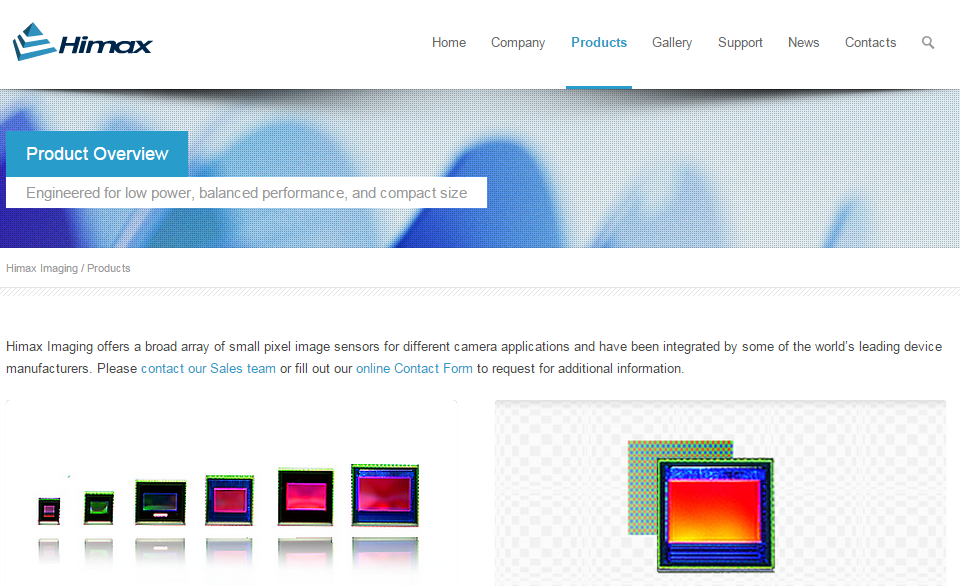
Task: Click the Himax logo
Action: 82,42
